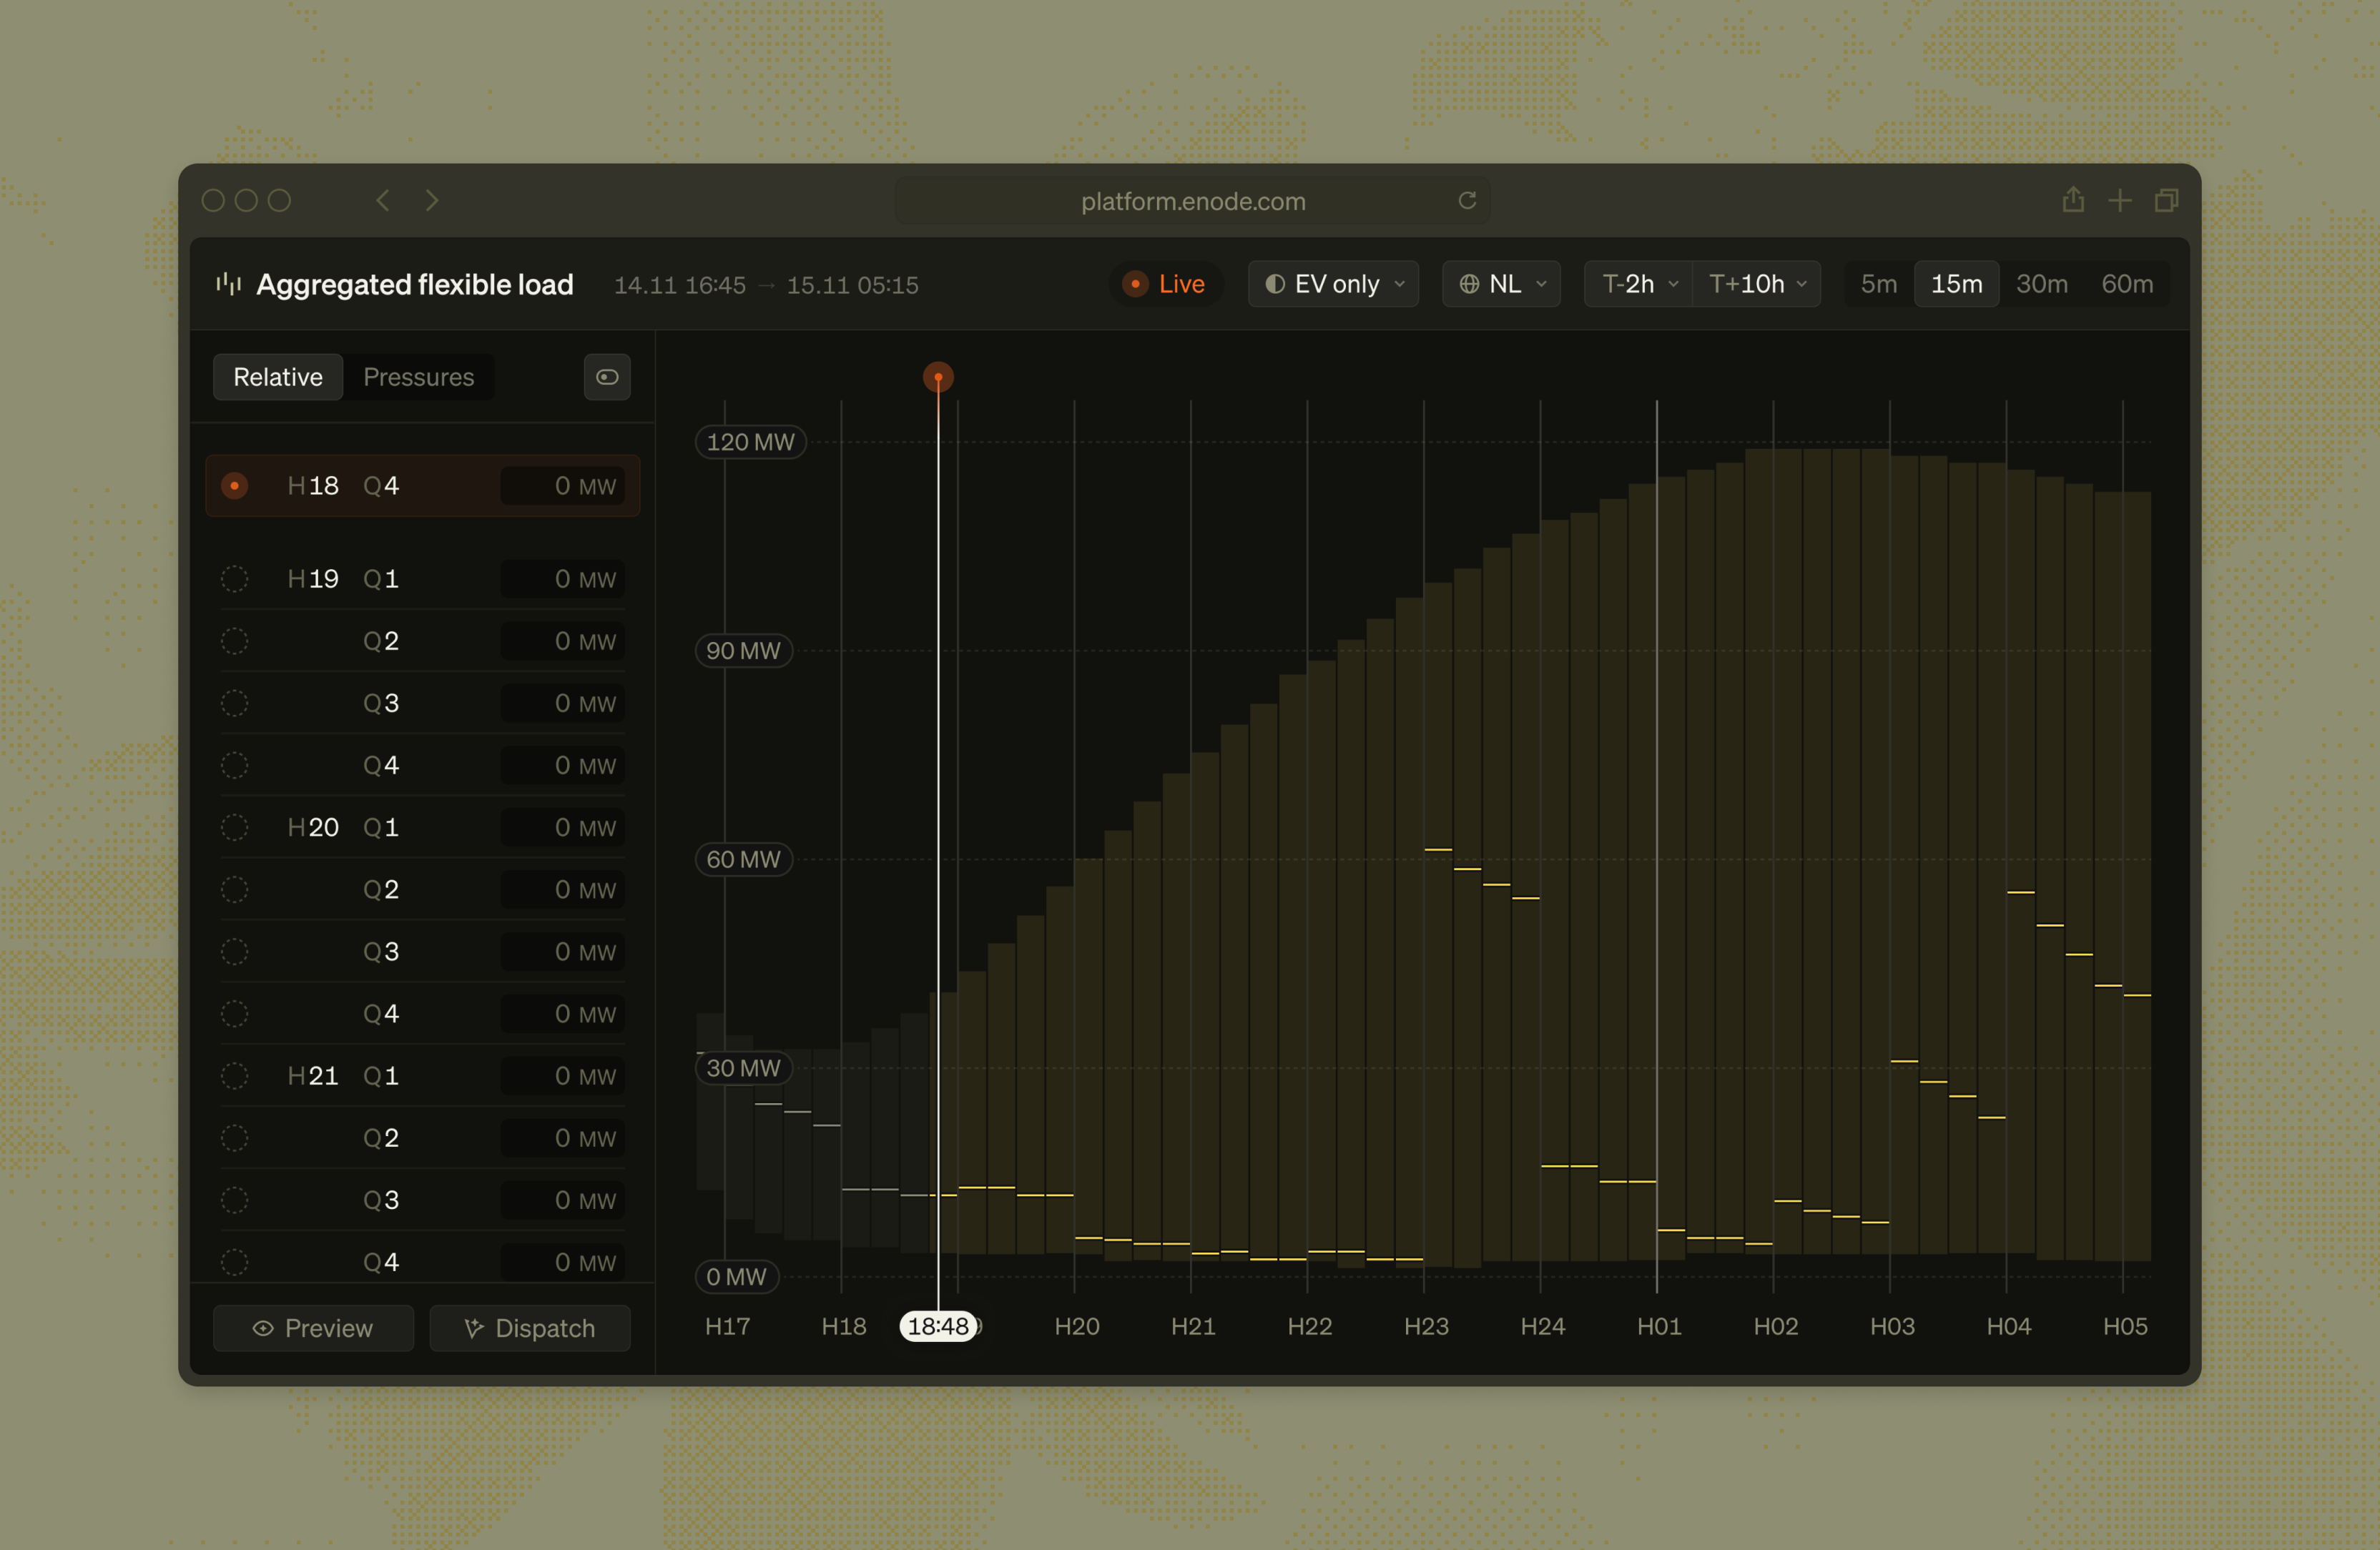
Task: Click the bar chart icon beside Aggregated flexible load
Action: pos(229,284)
